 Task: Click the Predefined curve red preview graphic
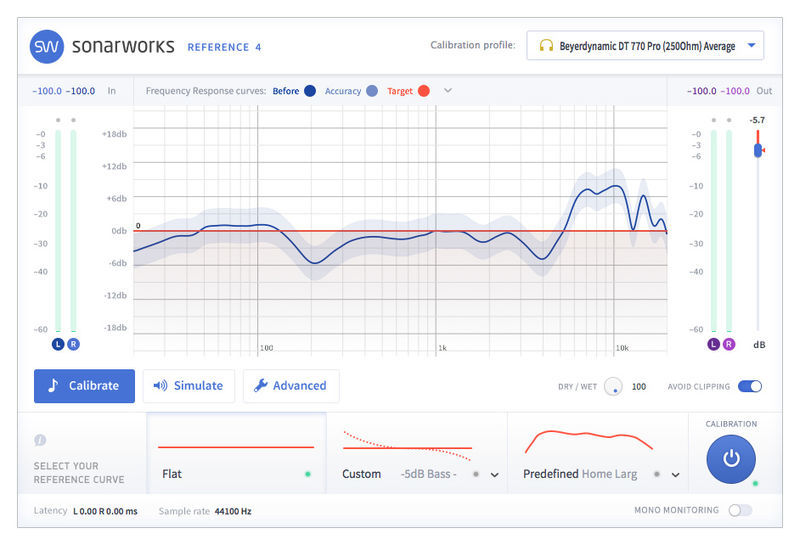[x=589, y=441]
